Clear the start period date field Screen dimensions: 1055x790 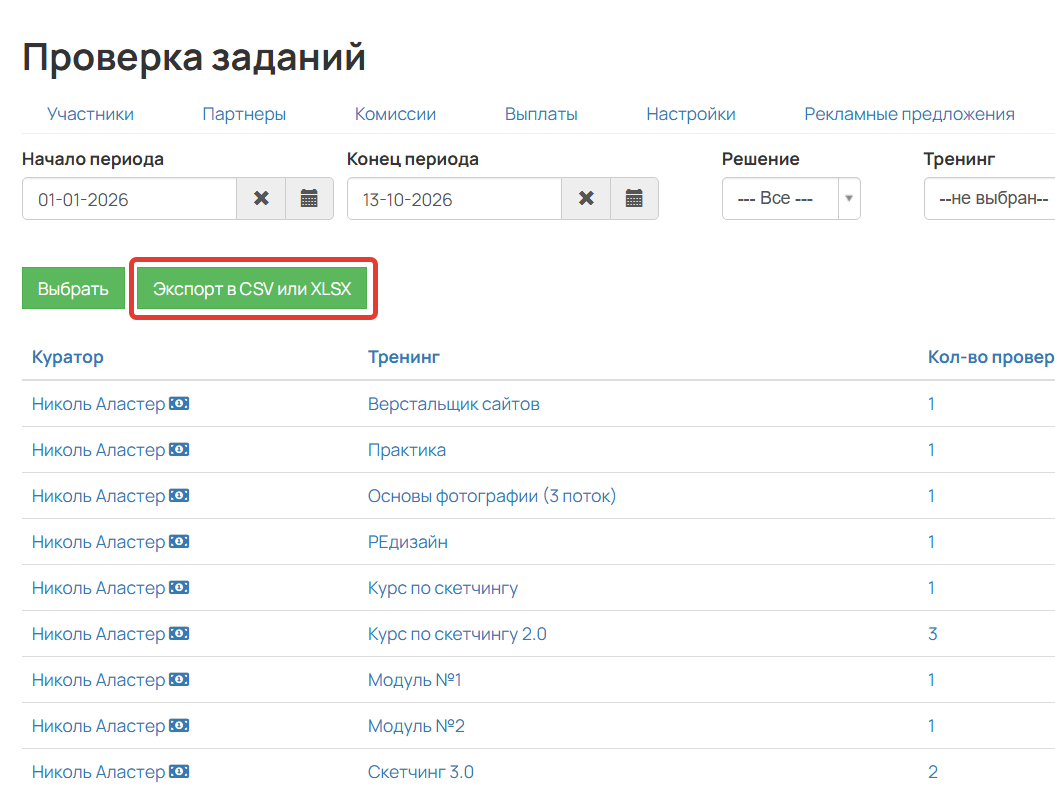(261, 199)
